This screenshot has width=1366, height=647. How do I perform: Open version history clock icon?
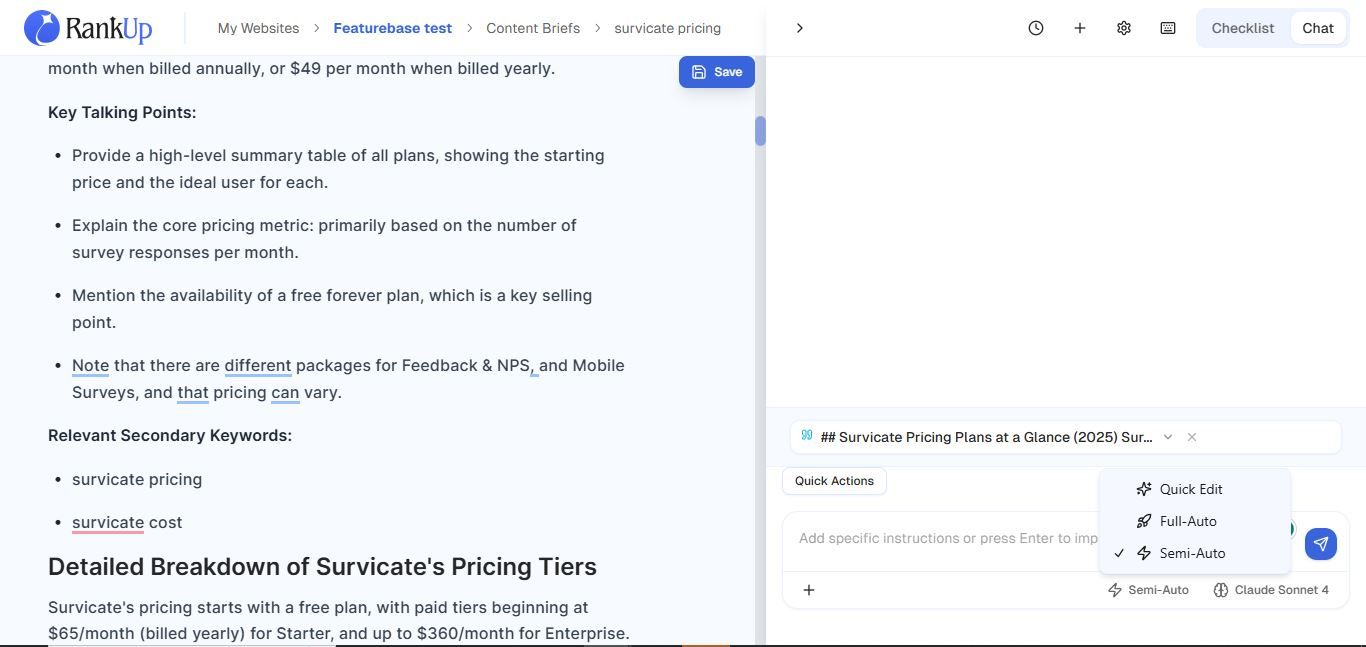point(1036,28)
